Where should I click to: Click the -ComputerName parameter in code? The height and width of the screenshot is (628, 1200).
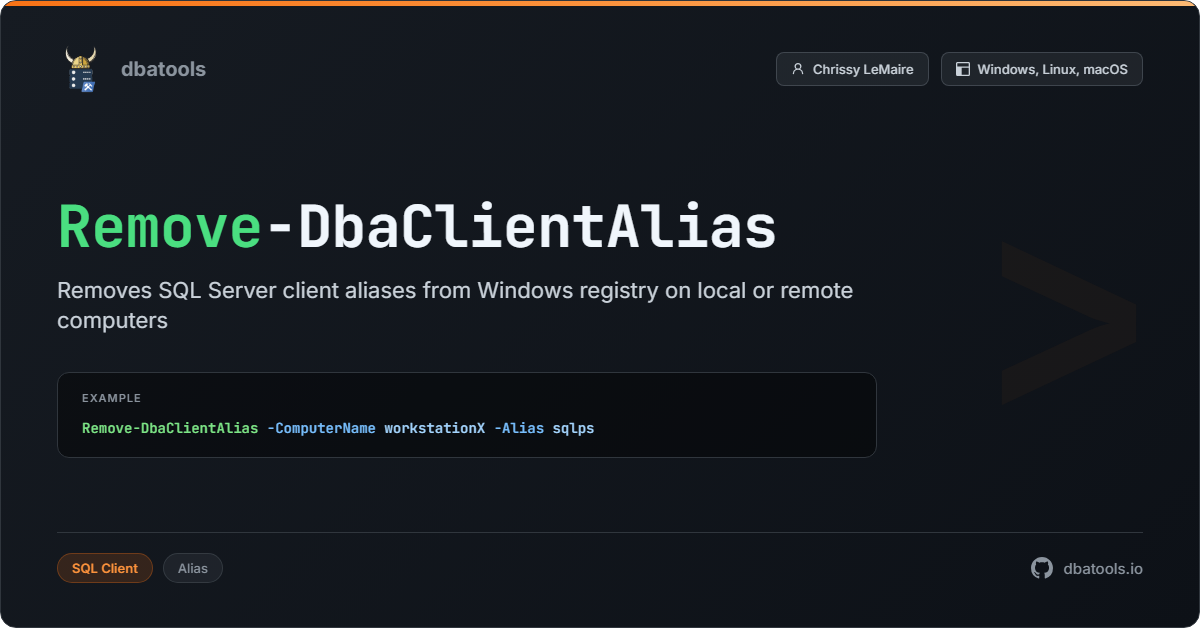point(321,428)
